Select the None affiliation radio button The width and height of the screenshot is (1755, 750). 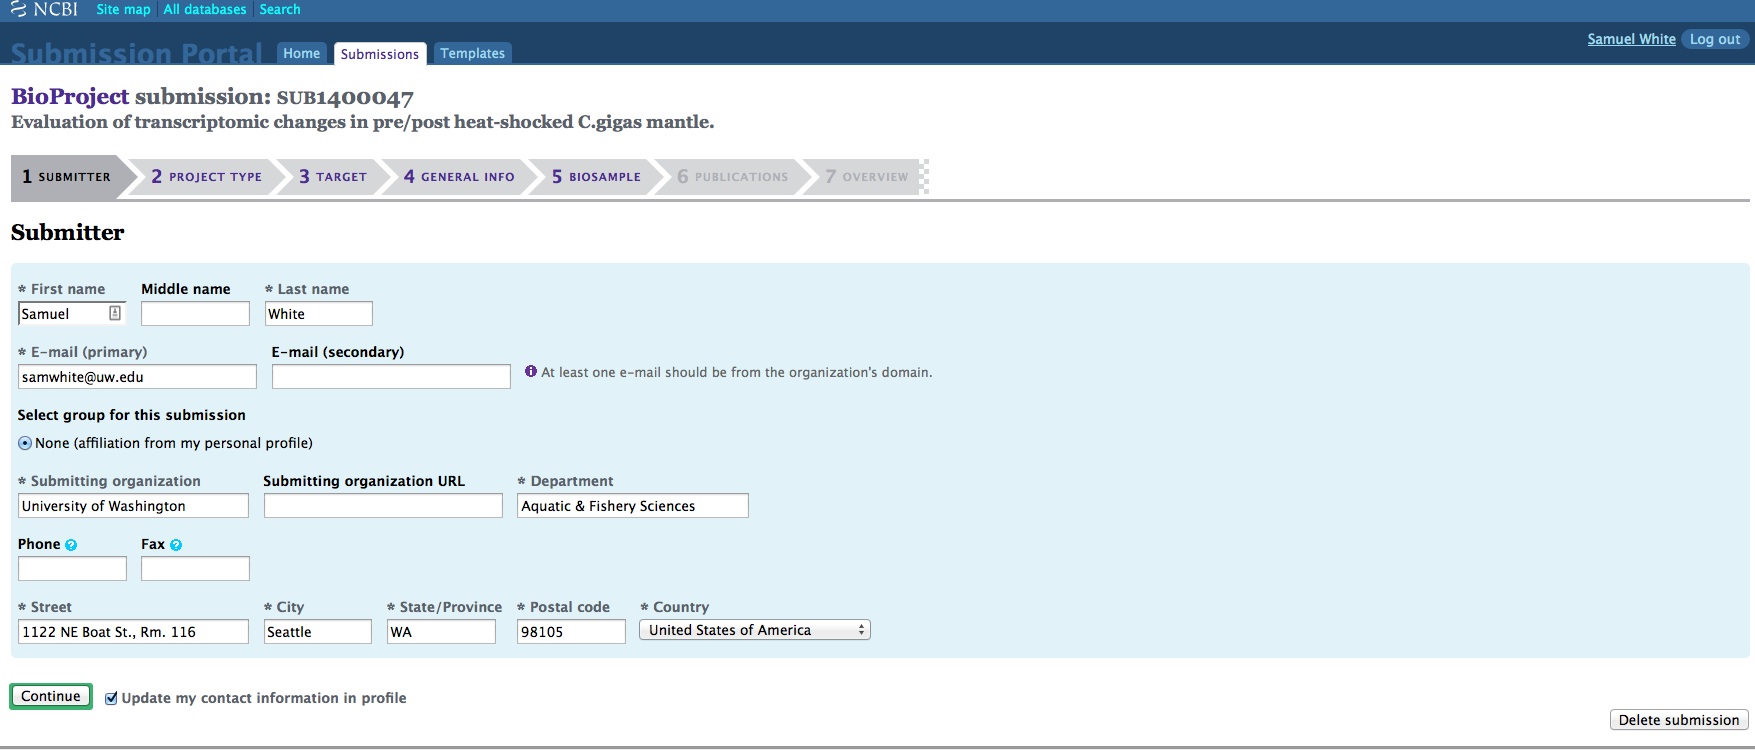(x=25, y=443)
